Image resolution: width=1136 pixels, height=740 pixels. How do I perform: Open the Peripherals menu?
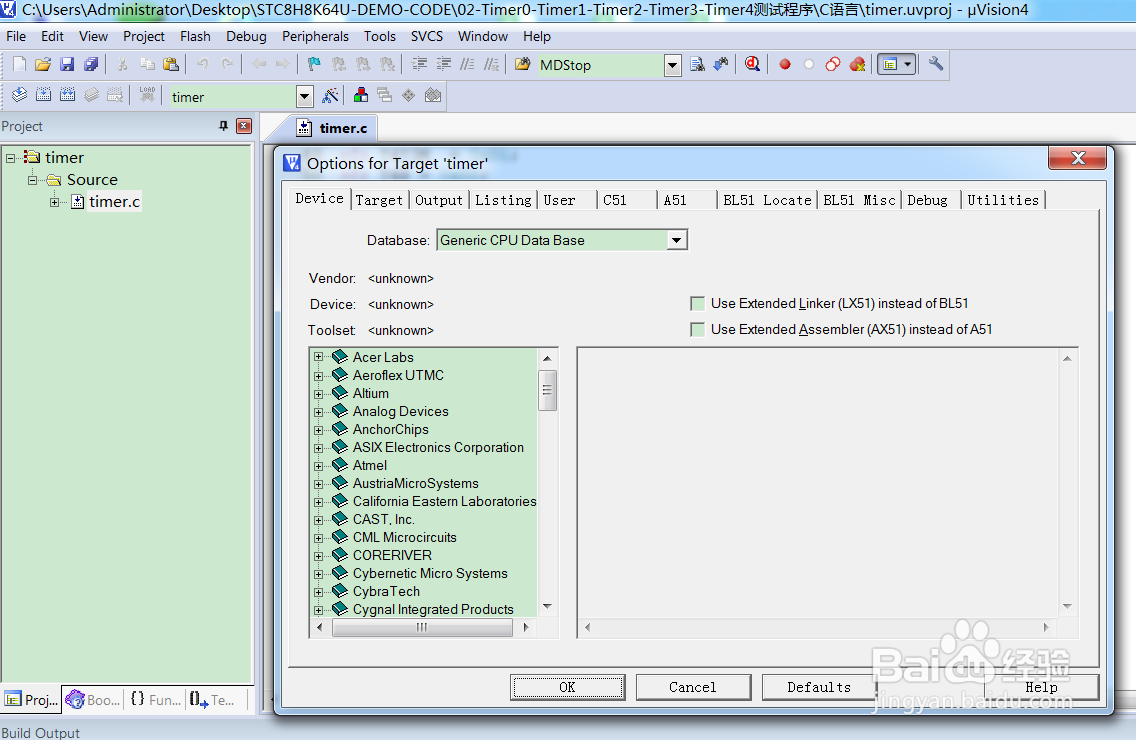[x=315, y=36]
